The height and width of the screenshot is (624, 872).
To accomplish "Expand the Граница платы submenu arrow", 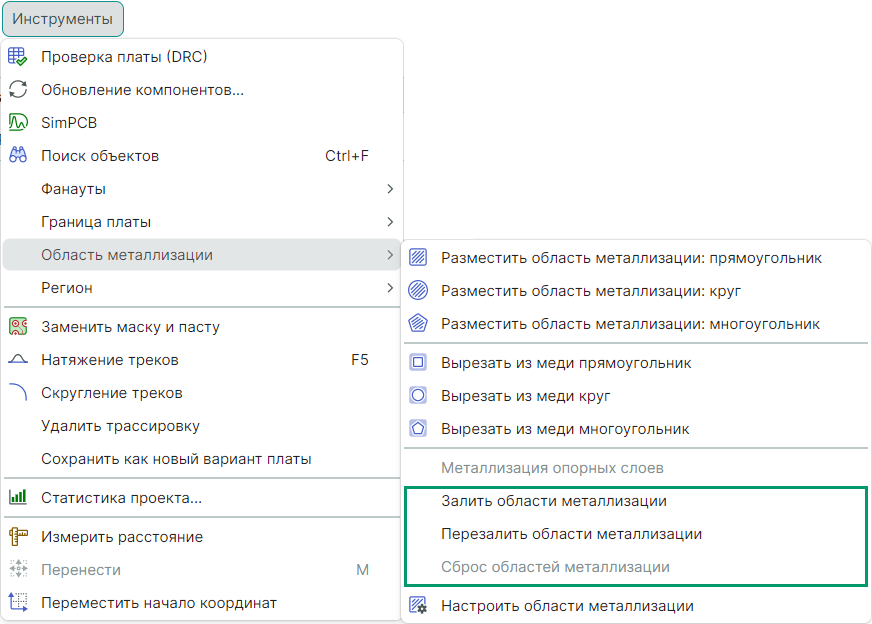I will (390, 222).
